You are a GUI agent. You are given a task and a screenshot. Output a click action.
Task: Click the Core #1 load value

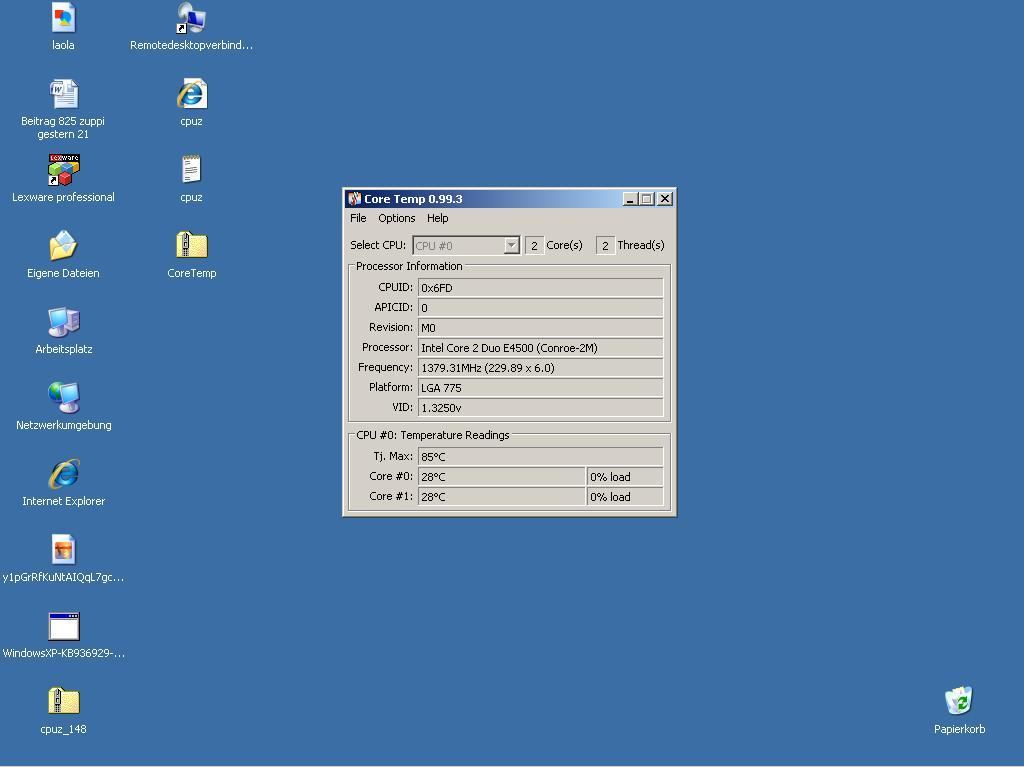coord(625,497)
